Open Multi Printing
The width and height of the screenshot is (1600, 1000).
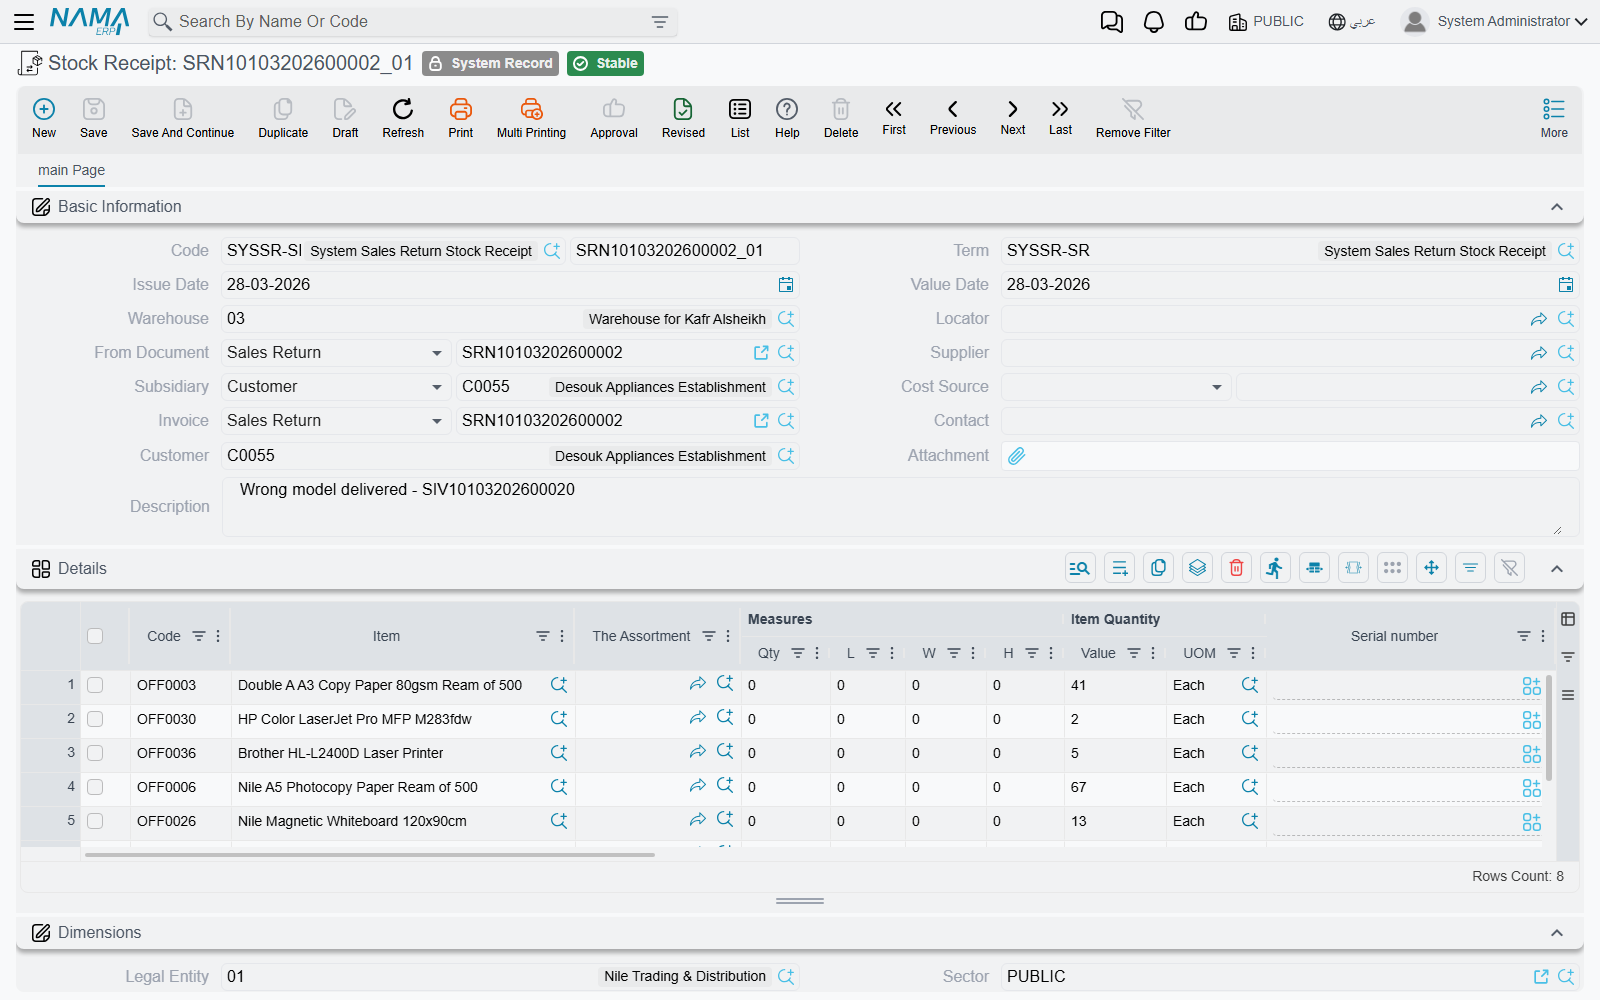click(x=531, y=118)
